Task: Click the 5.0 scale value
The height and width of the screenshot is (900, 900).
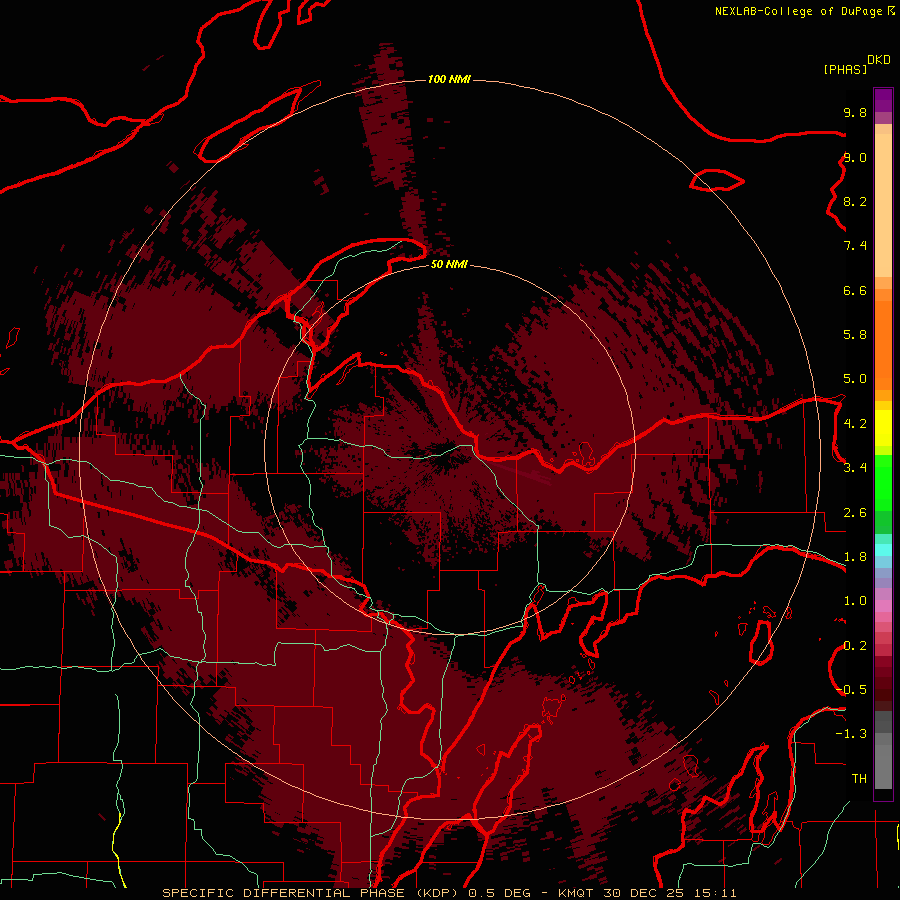Action: 855,379
